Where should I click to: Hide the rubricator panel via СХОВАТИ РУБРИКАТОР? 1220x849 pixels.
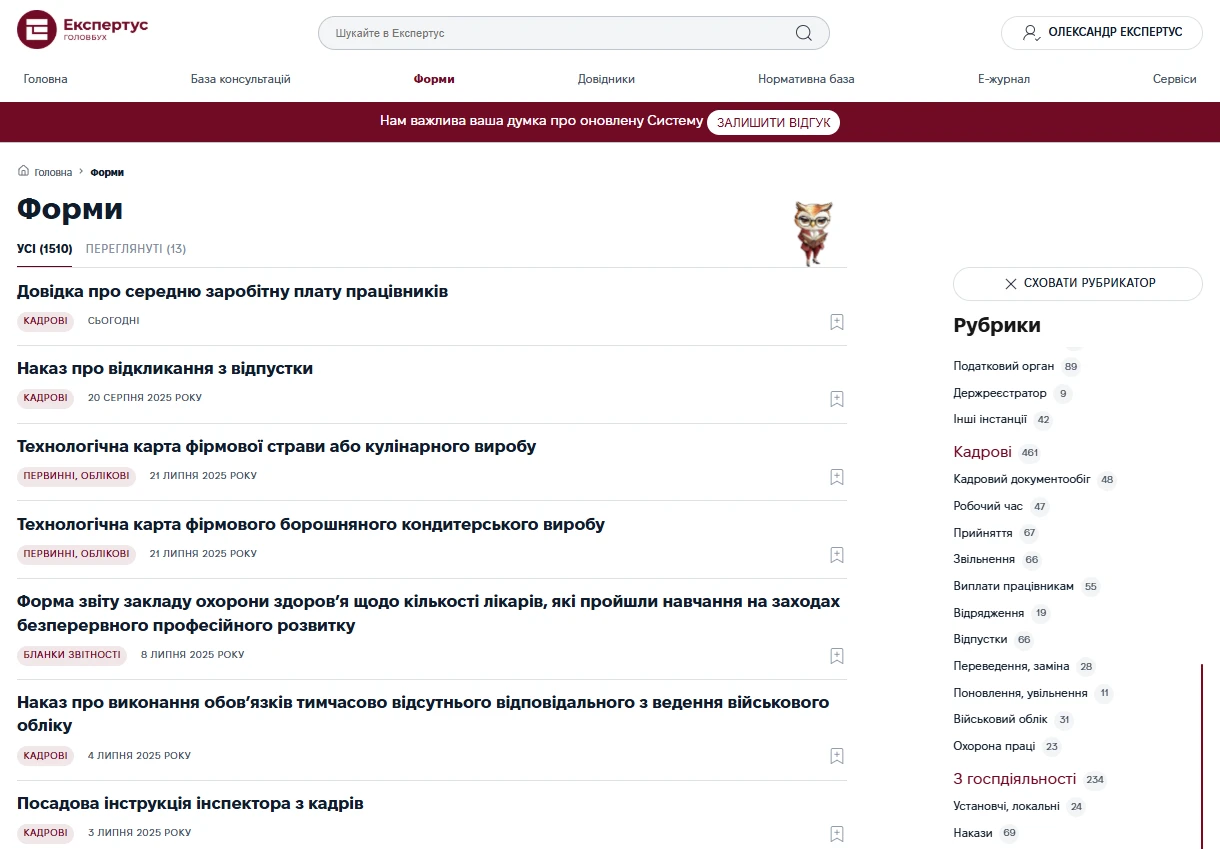[x=1077, y=284]
